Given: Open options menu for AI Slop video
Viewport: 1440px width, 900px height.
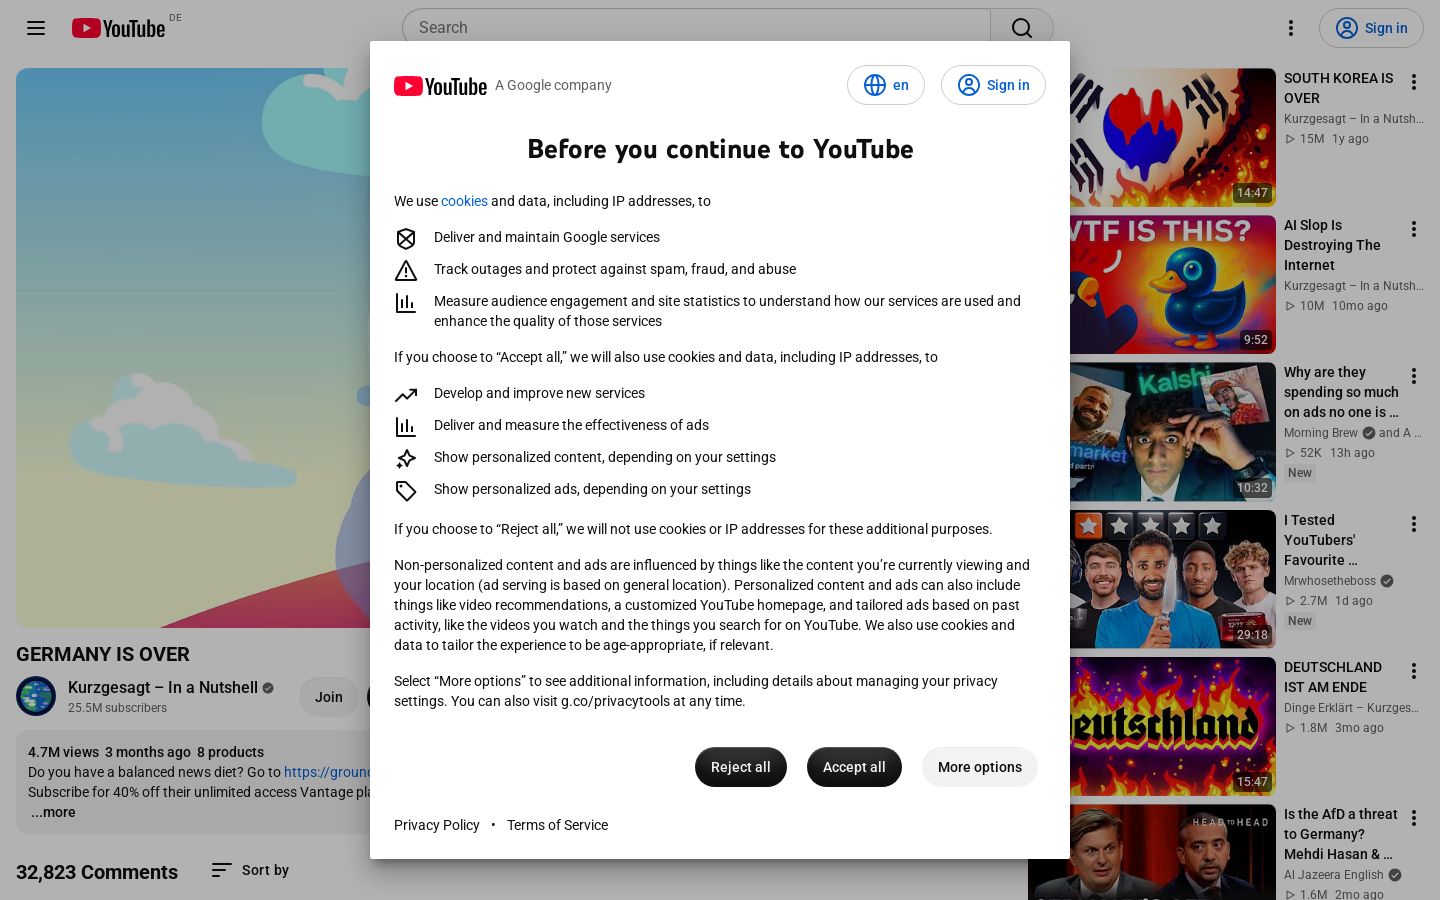Looking at the screenshot, I should [1414, 229].
